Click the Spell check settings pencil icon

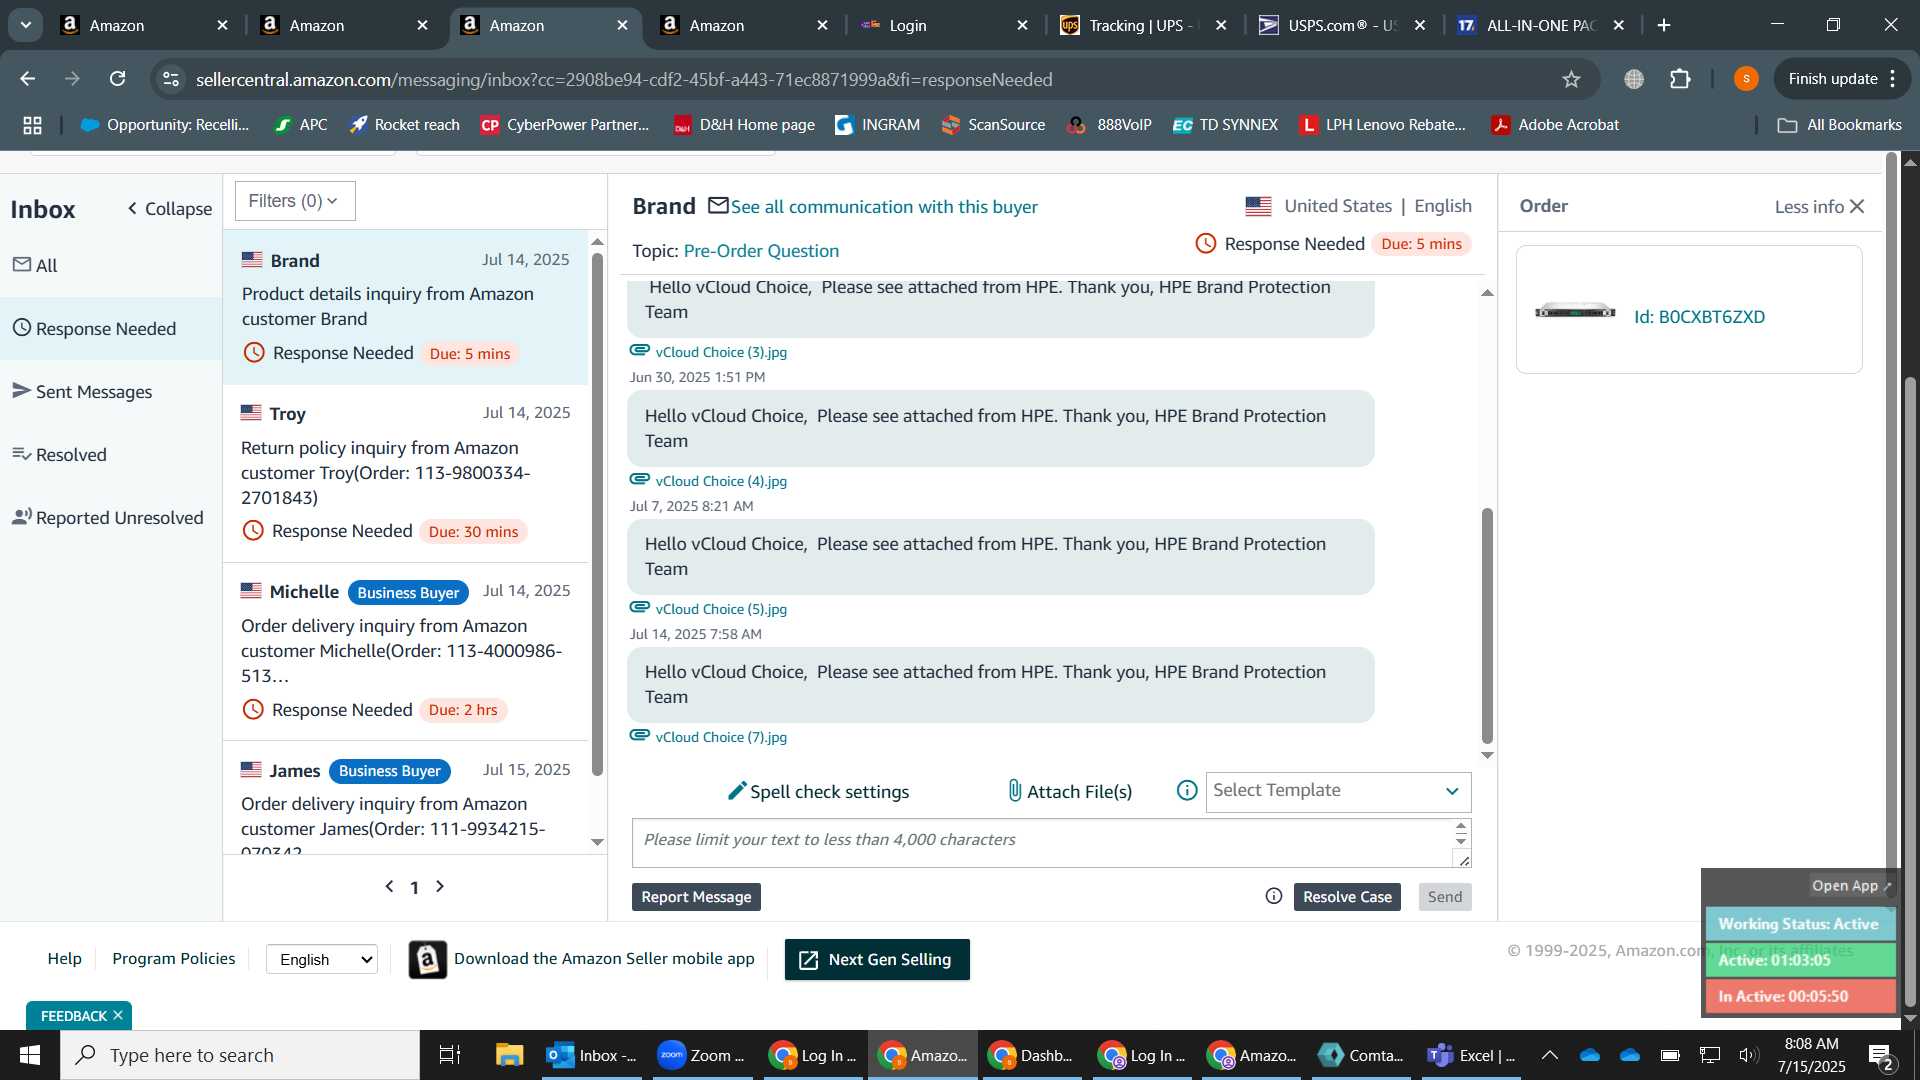[x=737, y=791]
